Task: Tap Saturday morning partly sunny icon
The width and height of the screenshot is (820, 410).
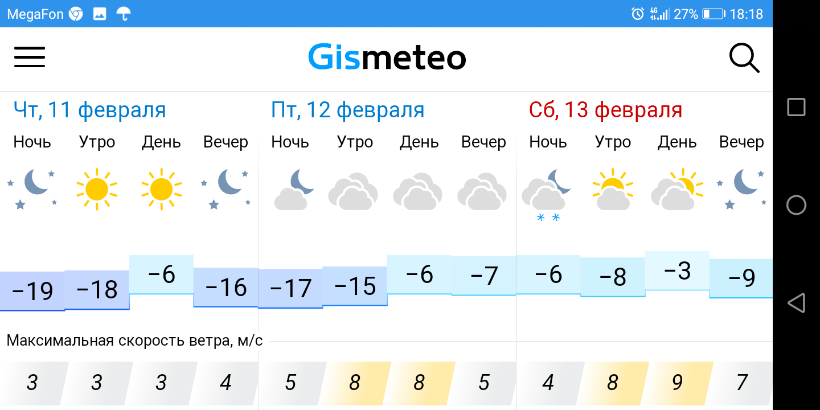Action: coord(612,189)
